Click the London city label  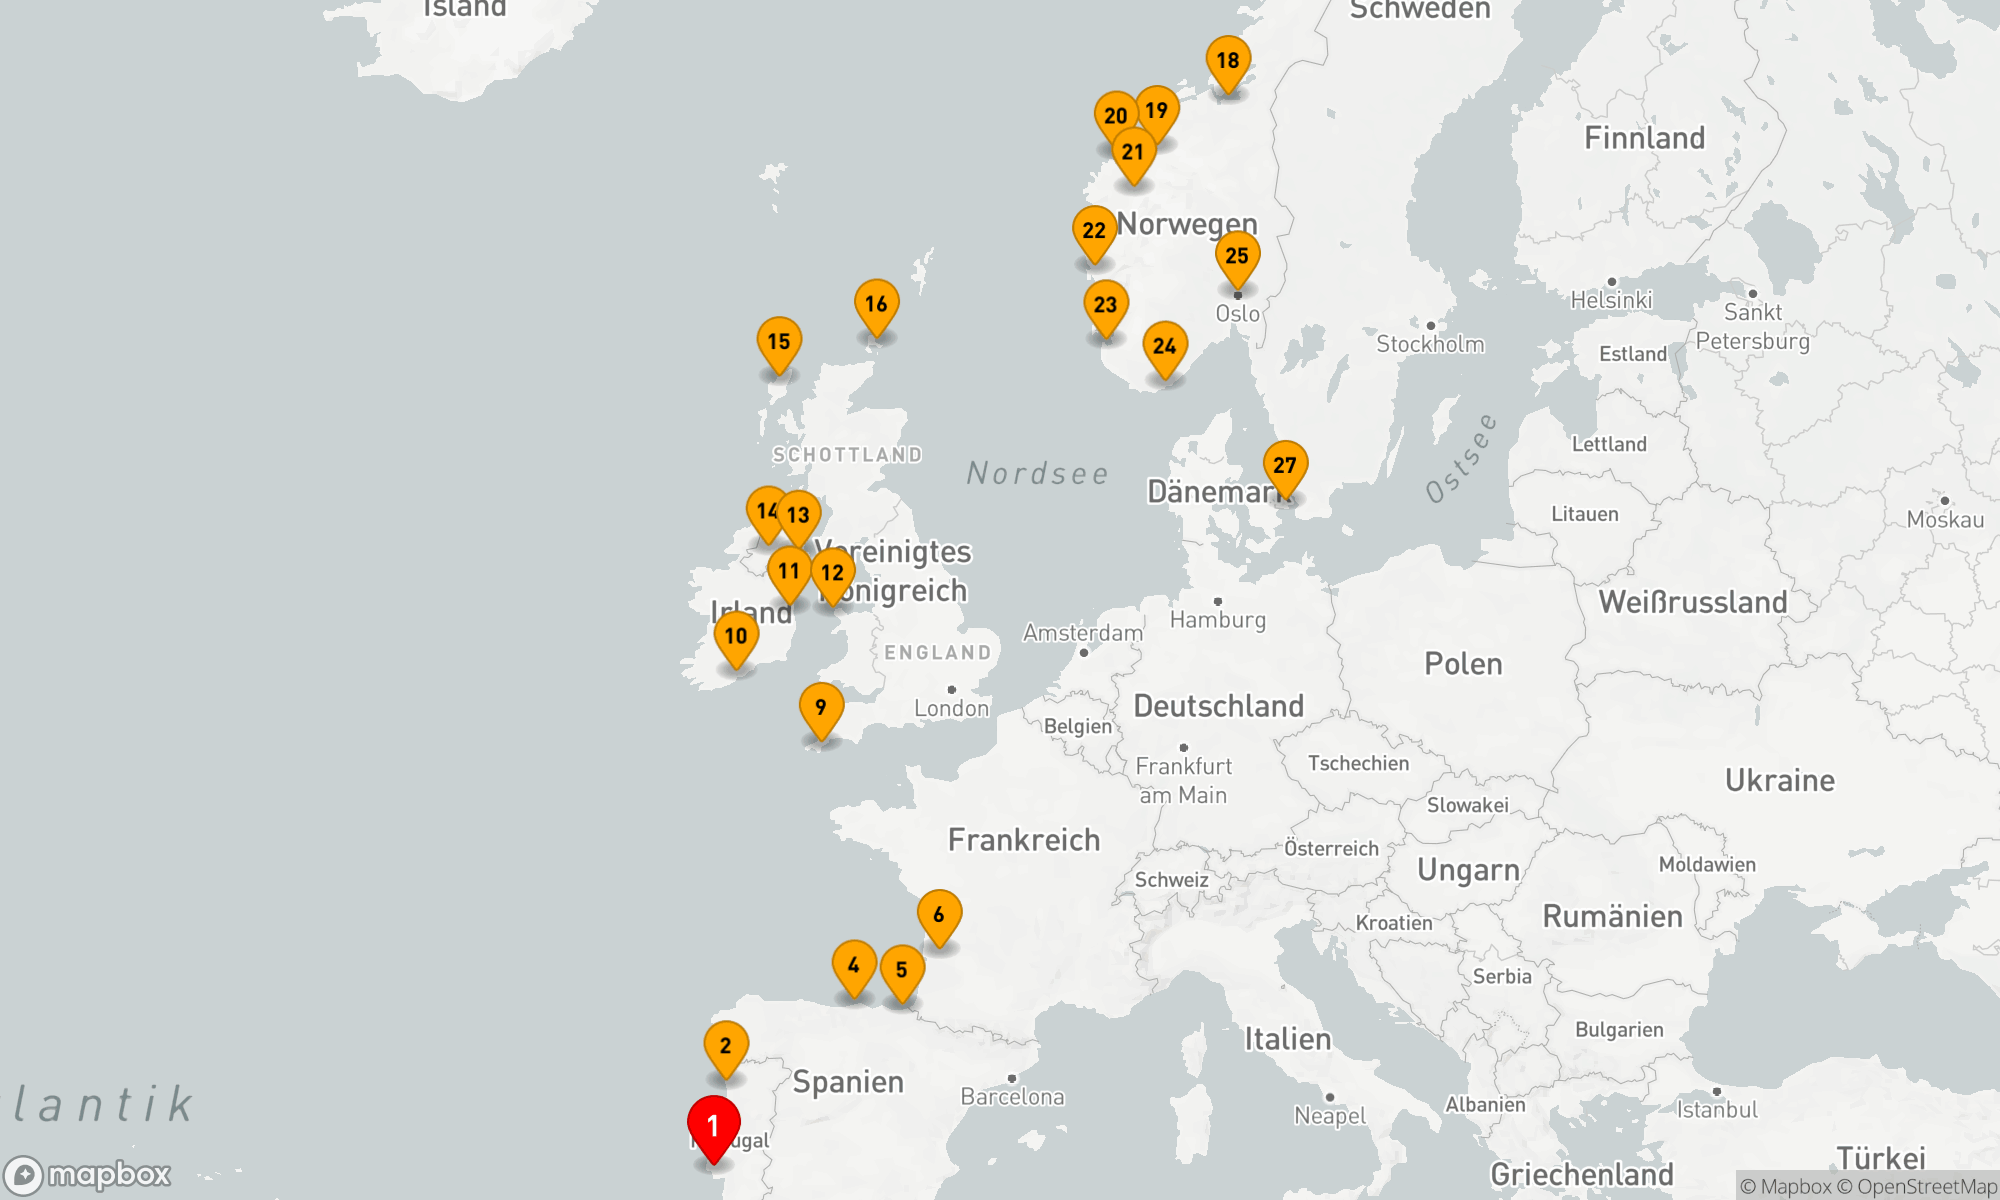[951, 708]
